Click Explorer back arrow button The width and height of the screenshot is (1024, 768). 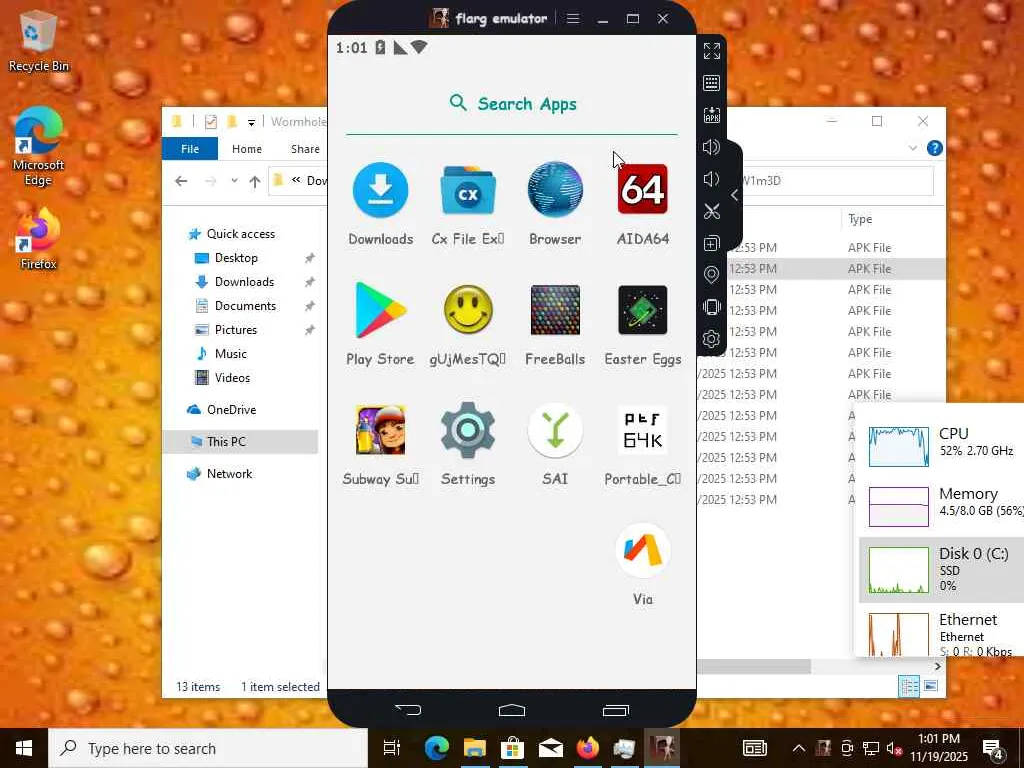(182, 181)
